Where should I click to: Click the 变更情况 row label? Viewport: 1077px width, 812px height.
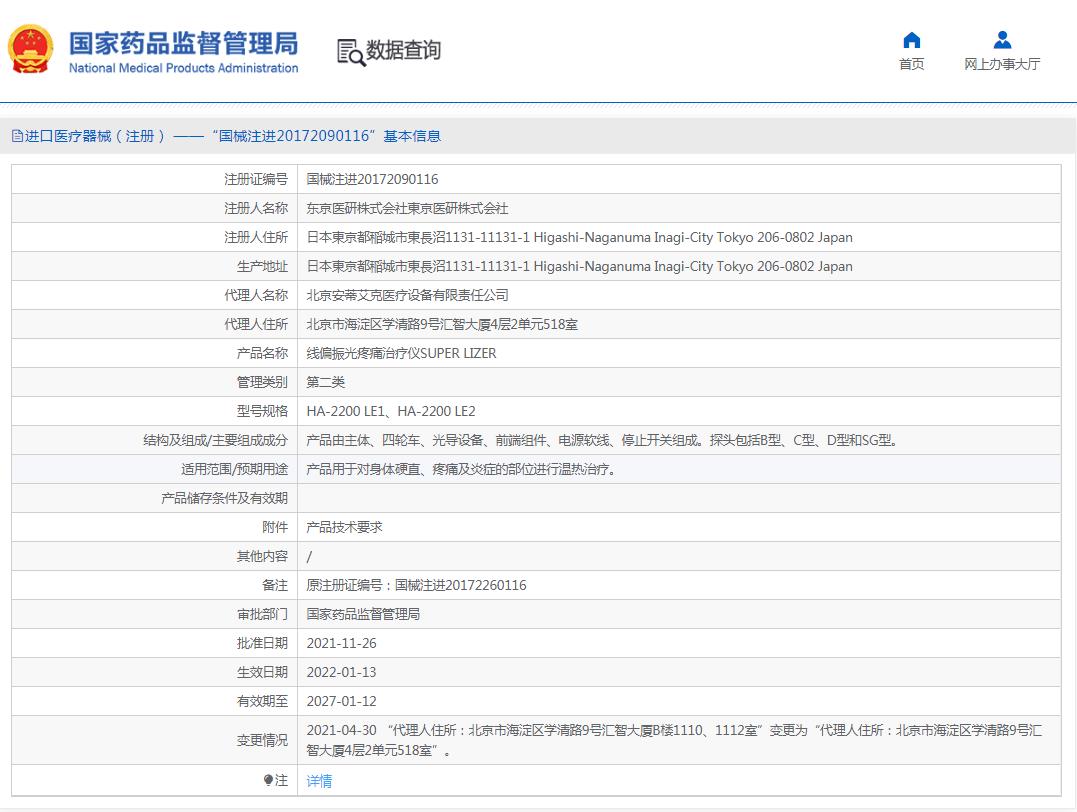[x=262, y=740]
